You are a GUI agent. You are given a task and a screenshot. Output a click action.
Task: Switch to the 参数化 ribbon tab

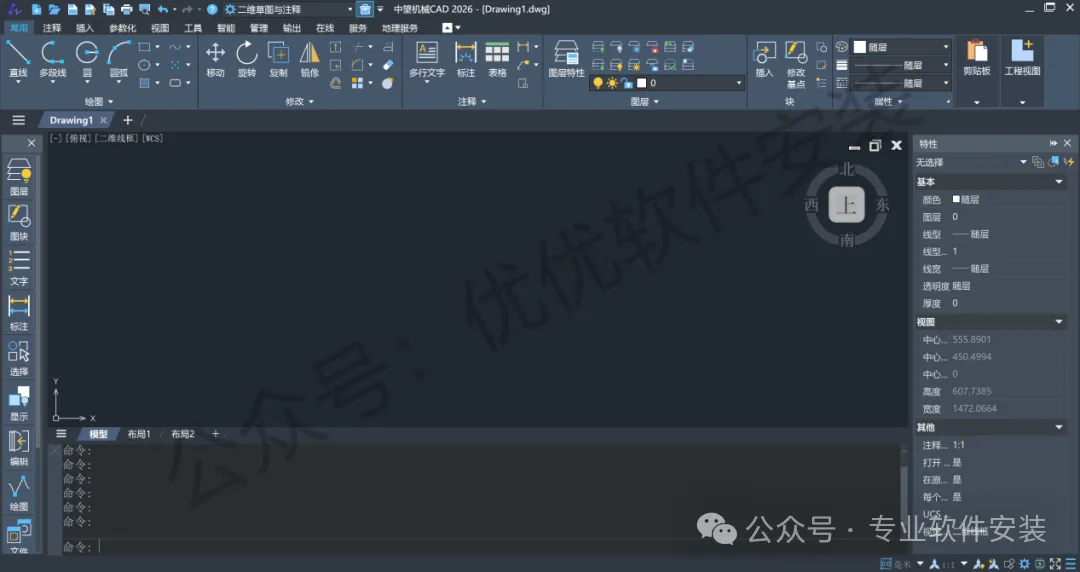click(x=123, y=28)
